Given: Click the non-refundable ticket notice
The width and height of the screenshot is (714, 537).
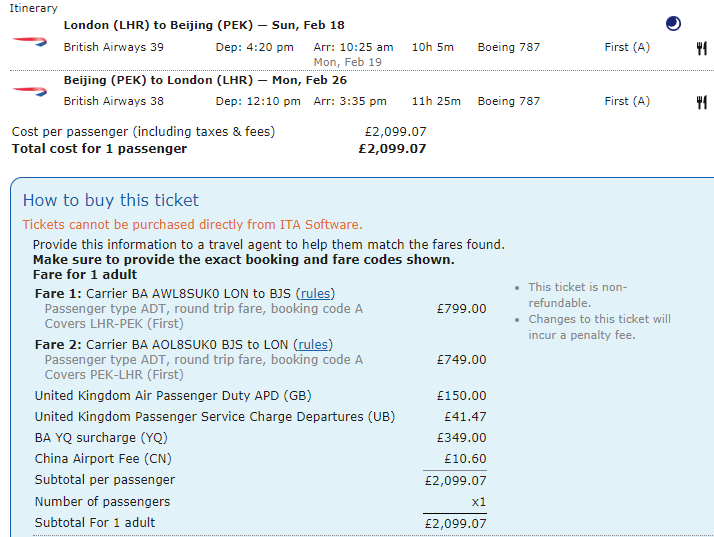Looking at the screenshot, I should (577, 295).
